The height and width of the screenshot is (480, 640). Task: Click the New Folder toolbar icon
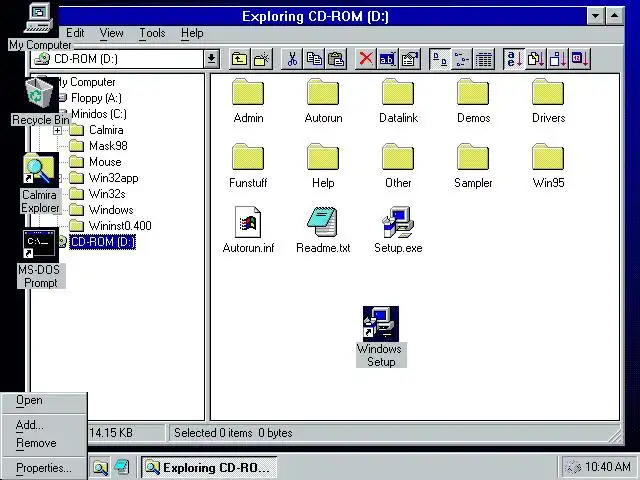(262, 60)
